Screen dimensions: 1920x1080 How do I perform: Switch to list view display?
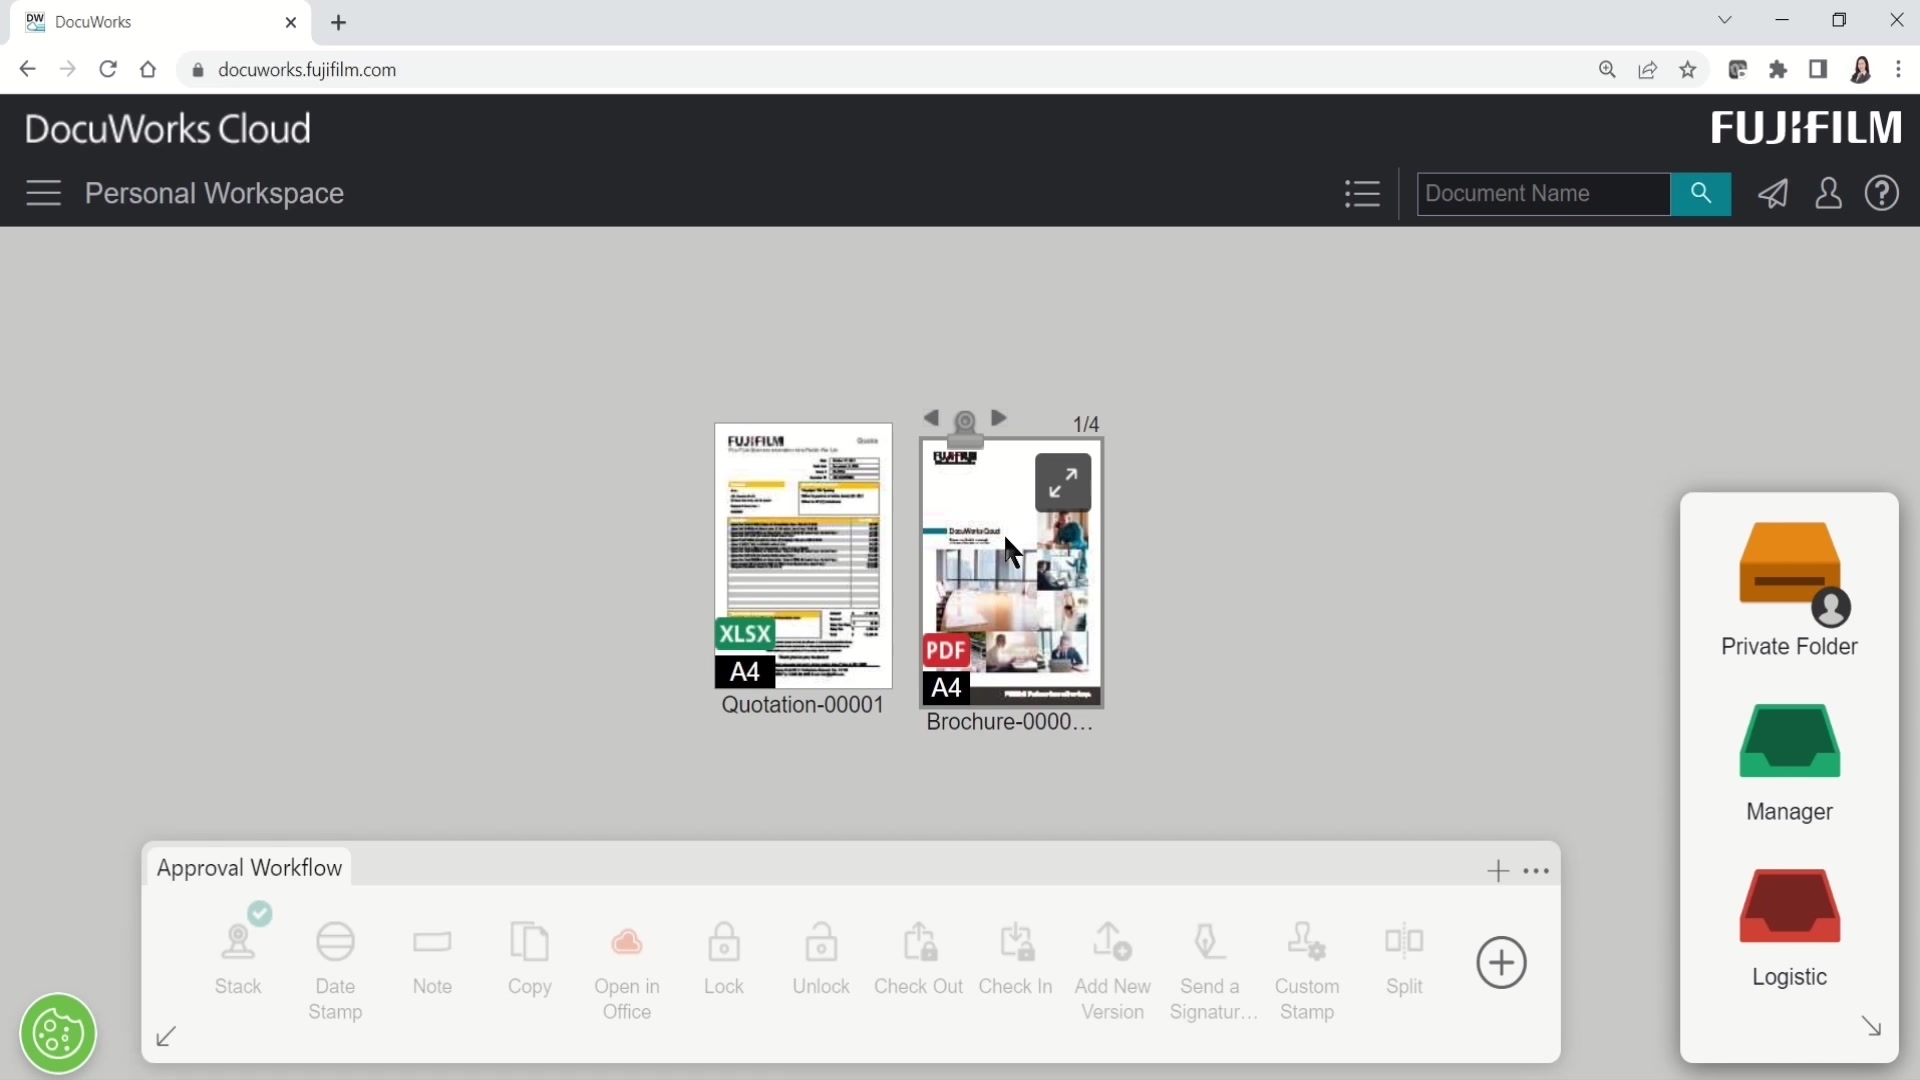(x=1362, y=193)
